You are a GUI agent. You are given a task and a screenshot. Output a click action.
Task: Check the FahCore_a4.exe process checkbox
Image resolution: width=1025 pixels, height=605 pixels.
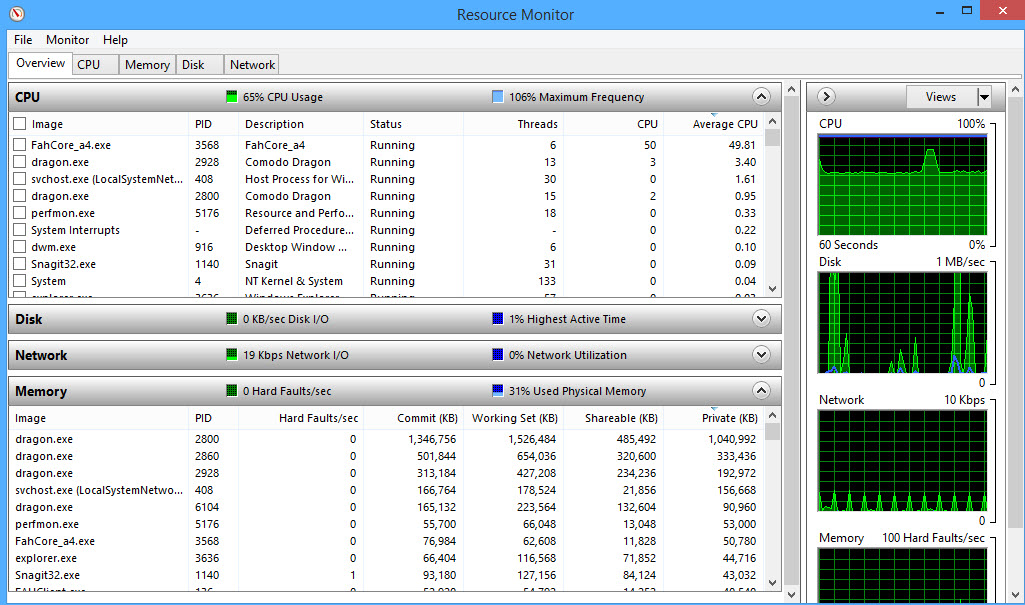click(x=20, y=144)
